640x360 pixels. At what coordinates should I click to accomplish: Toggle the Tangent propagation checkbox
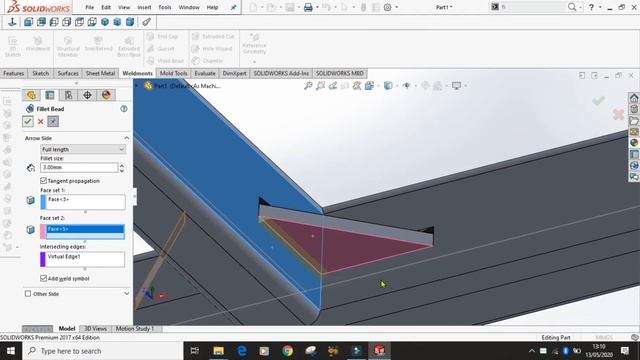pos(43,180)
